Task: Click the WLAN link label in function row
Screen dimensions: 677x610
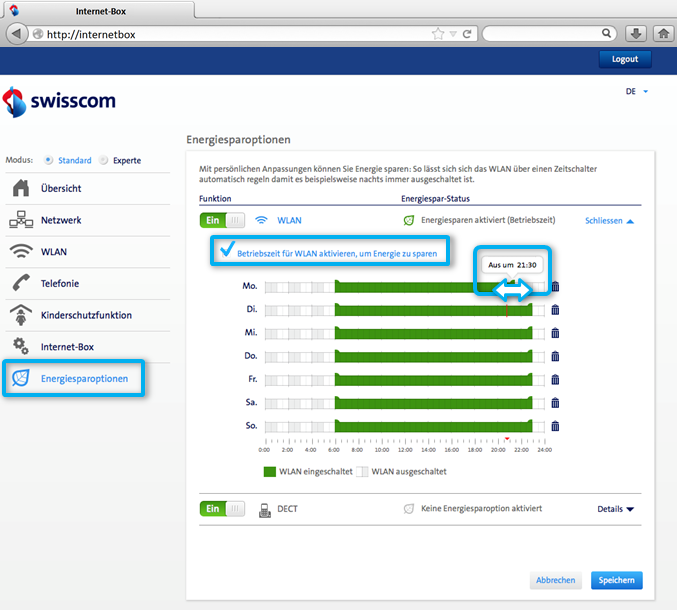Action: [289, 221]
